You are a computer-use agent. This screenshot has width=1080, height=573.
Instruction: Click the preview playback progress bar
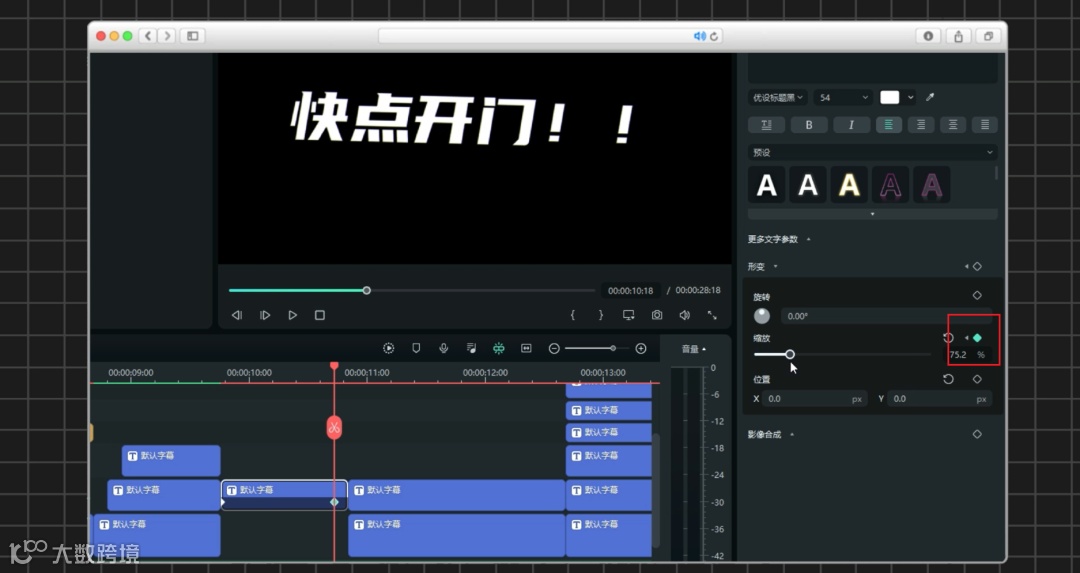click(412, 291)
